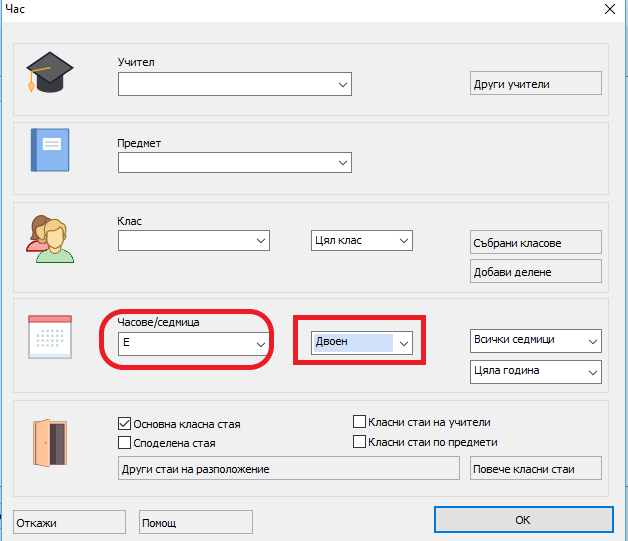Confirm with the OK button
Screen dimensions: 628x541
coord(522,520)
